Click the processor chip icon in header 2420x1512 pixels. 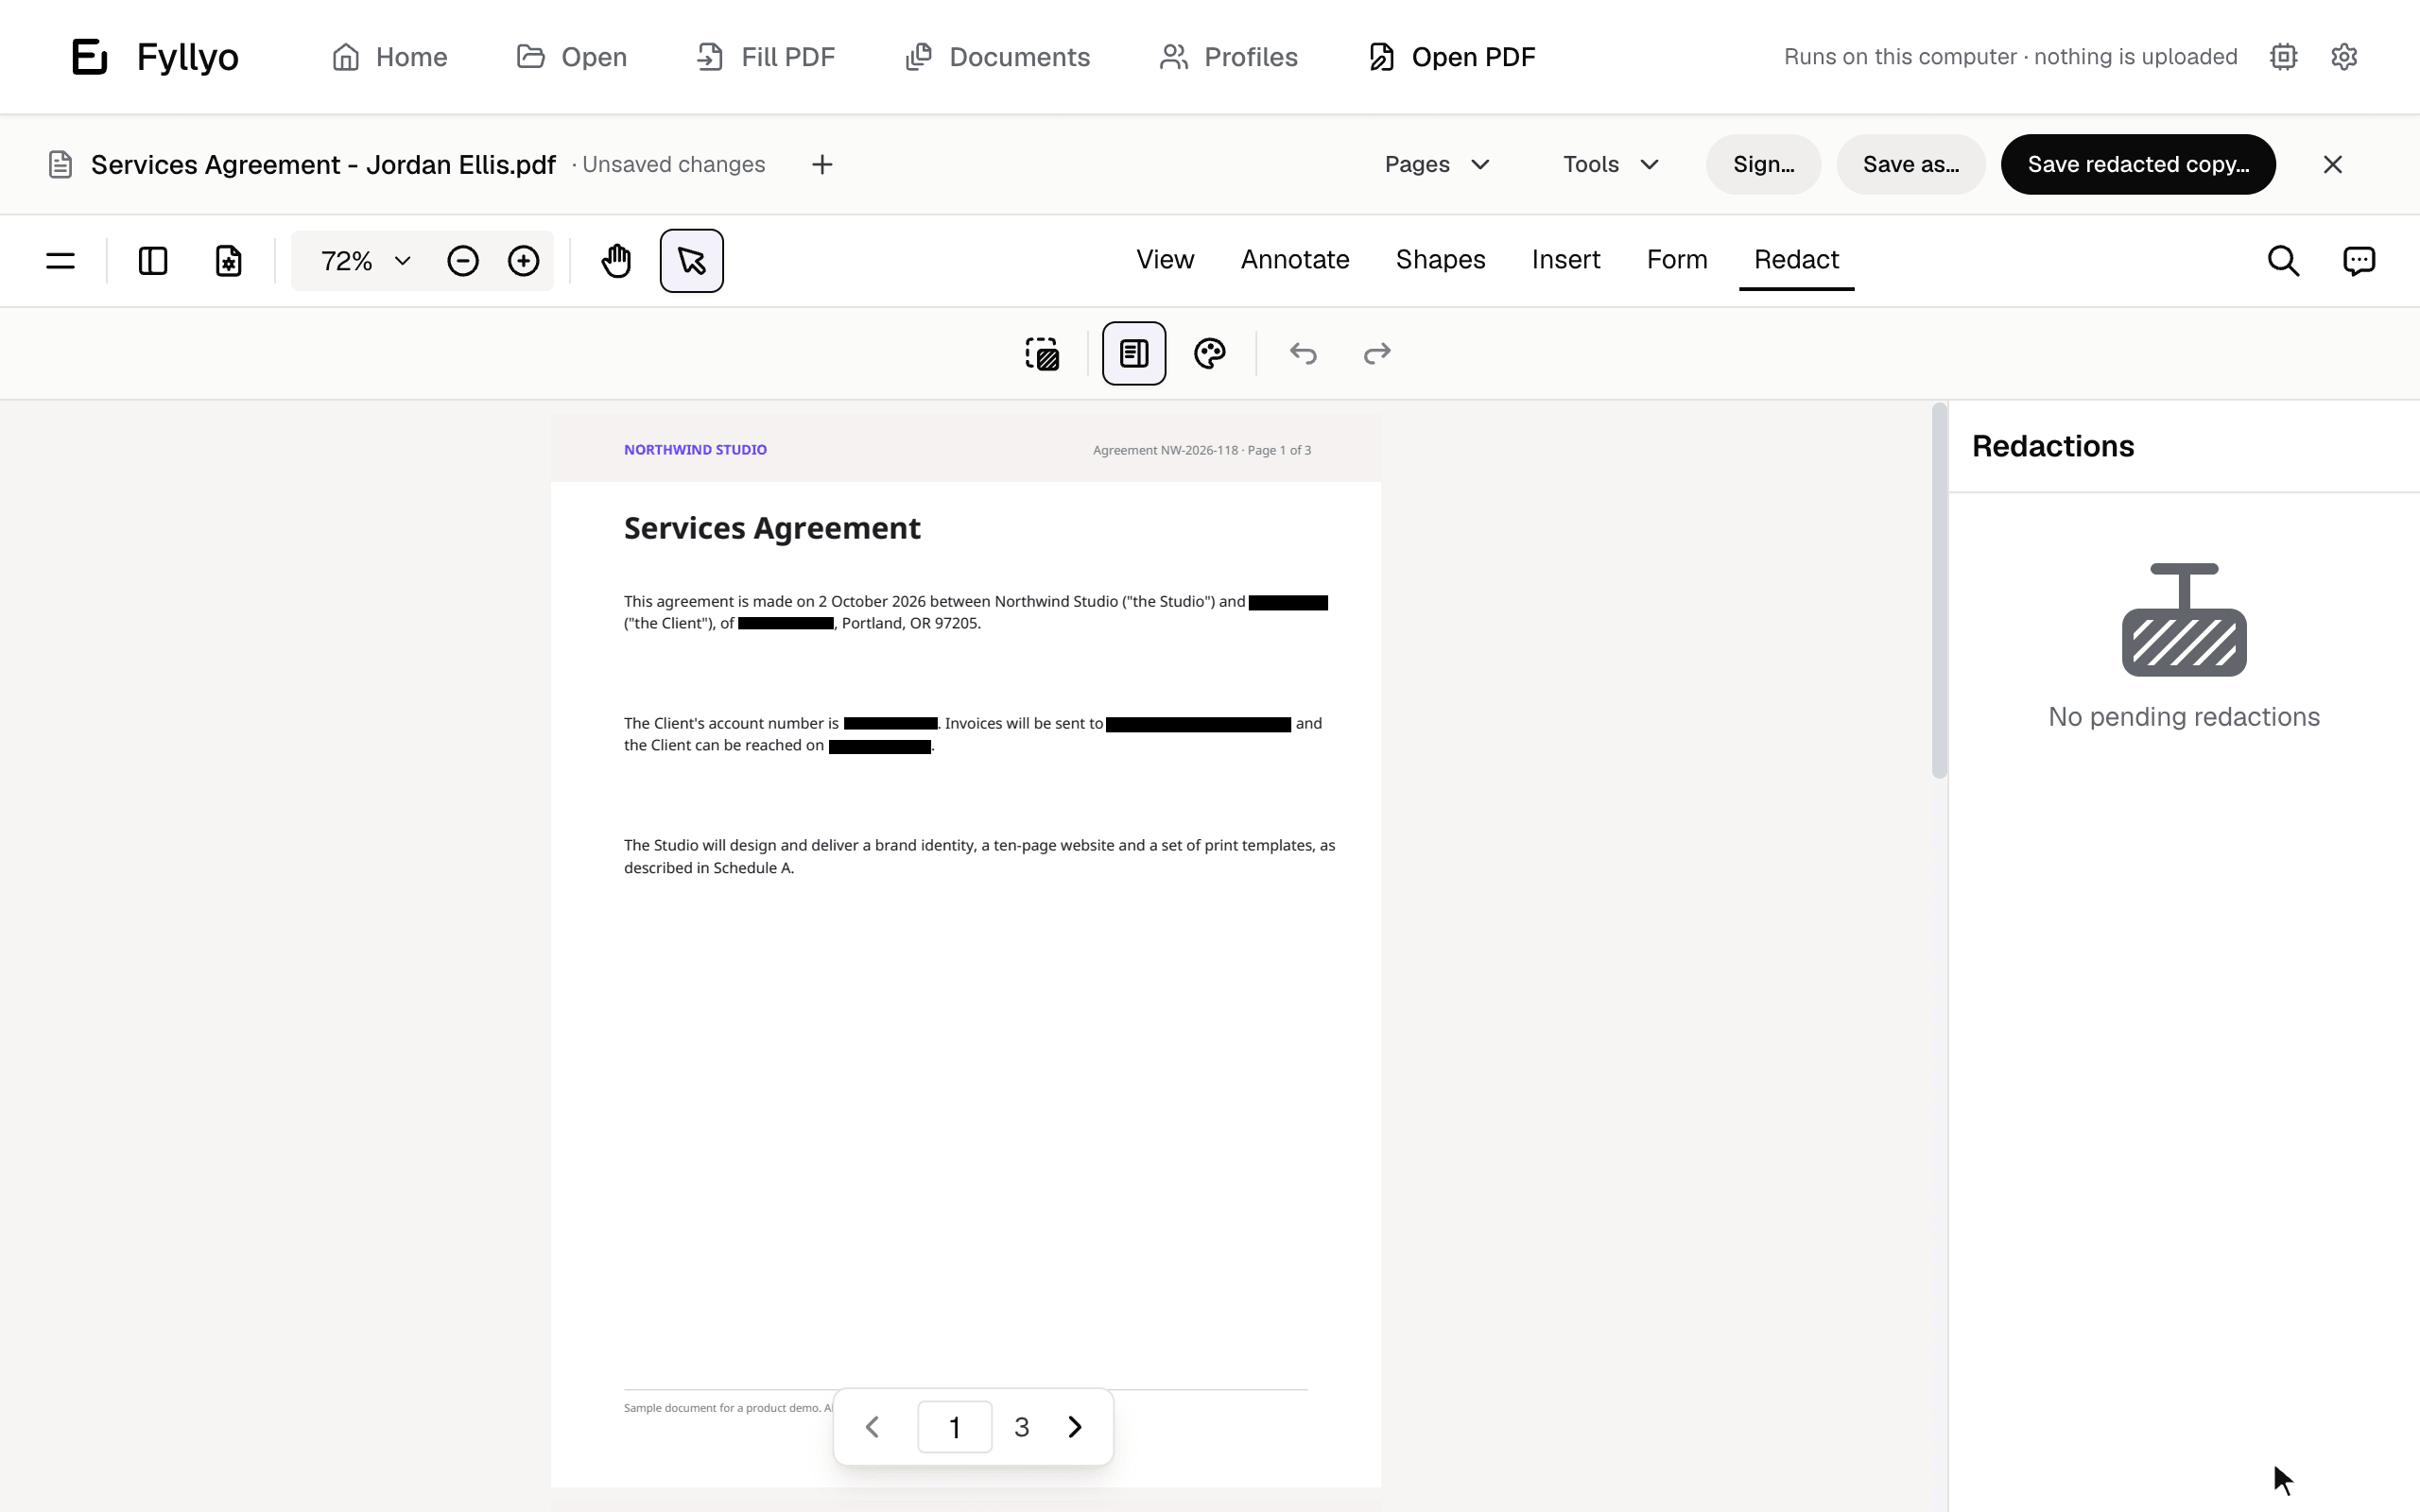(x=2283, y=57)
